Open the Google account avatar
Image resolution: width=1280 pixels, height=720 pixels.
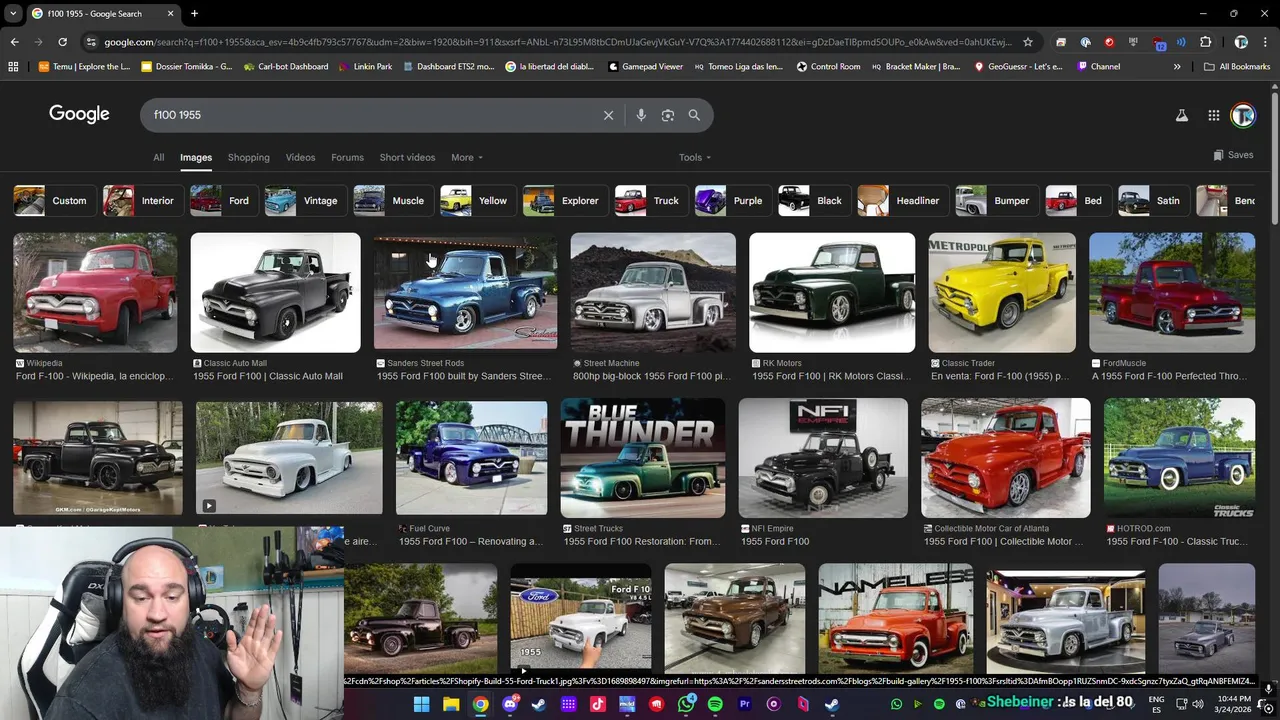click(1243, 116)
